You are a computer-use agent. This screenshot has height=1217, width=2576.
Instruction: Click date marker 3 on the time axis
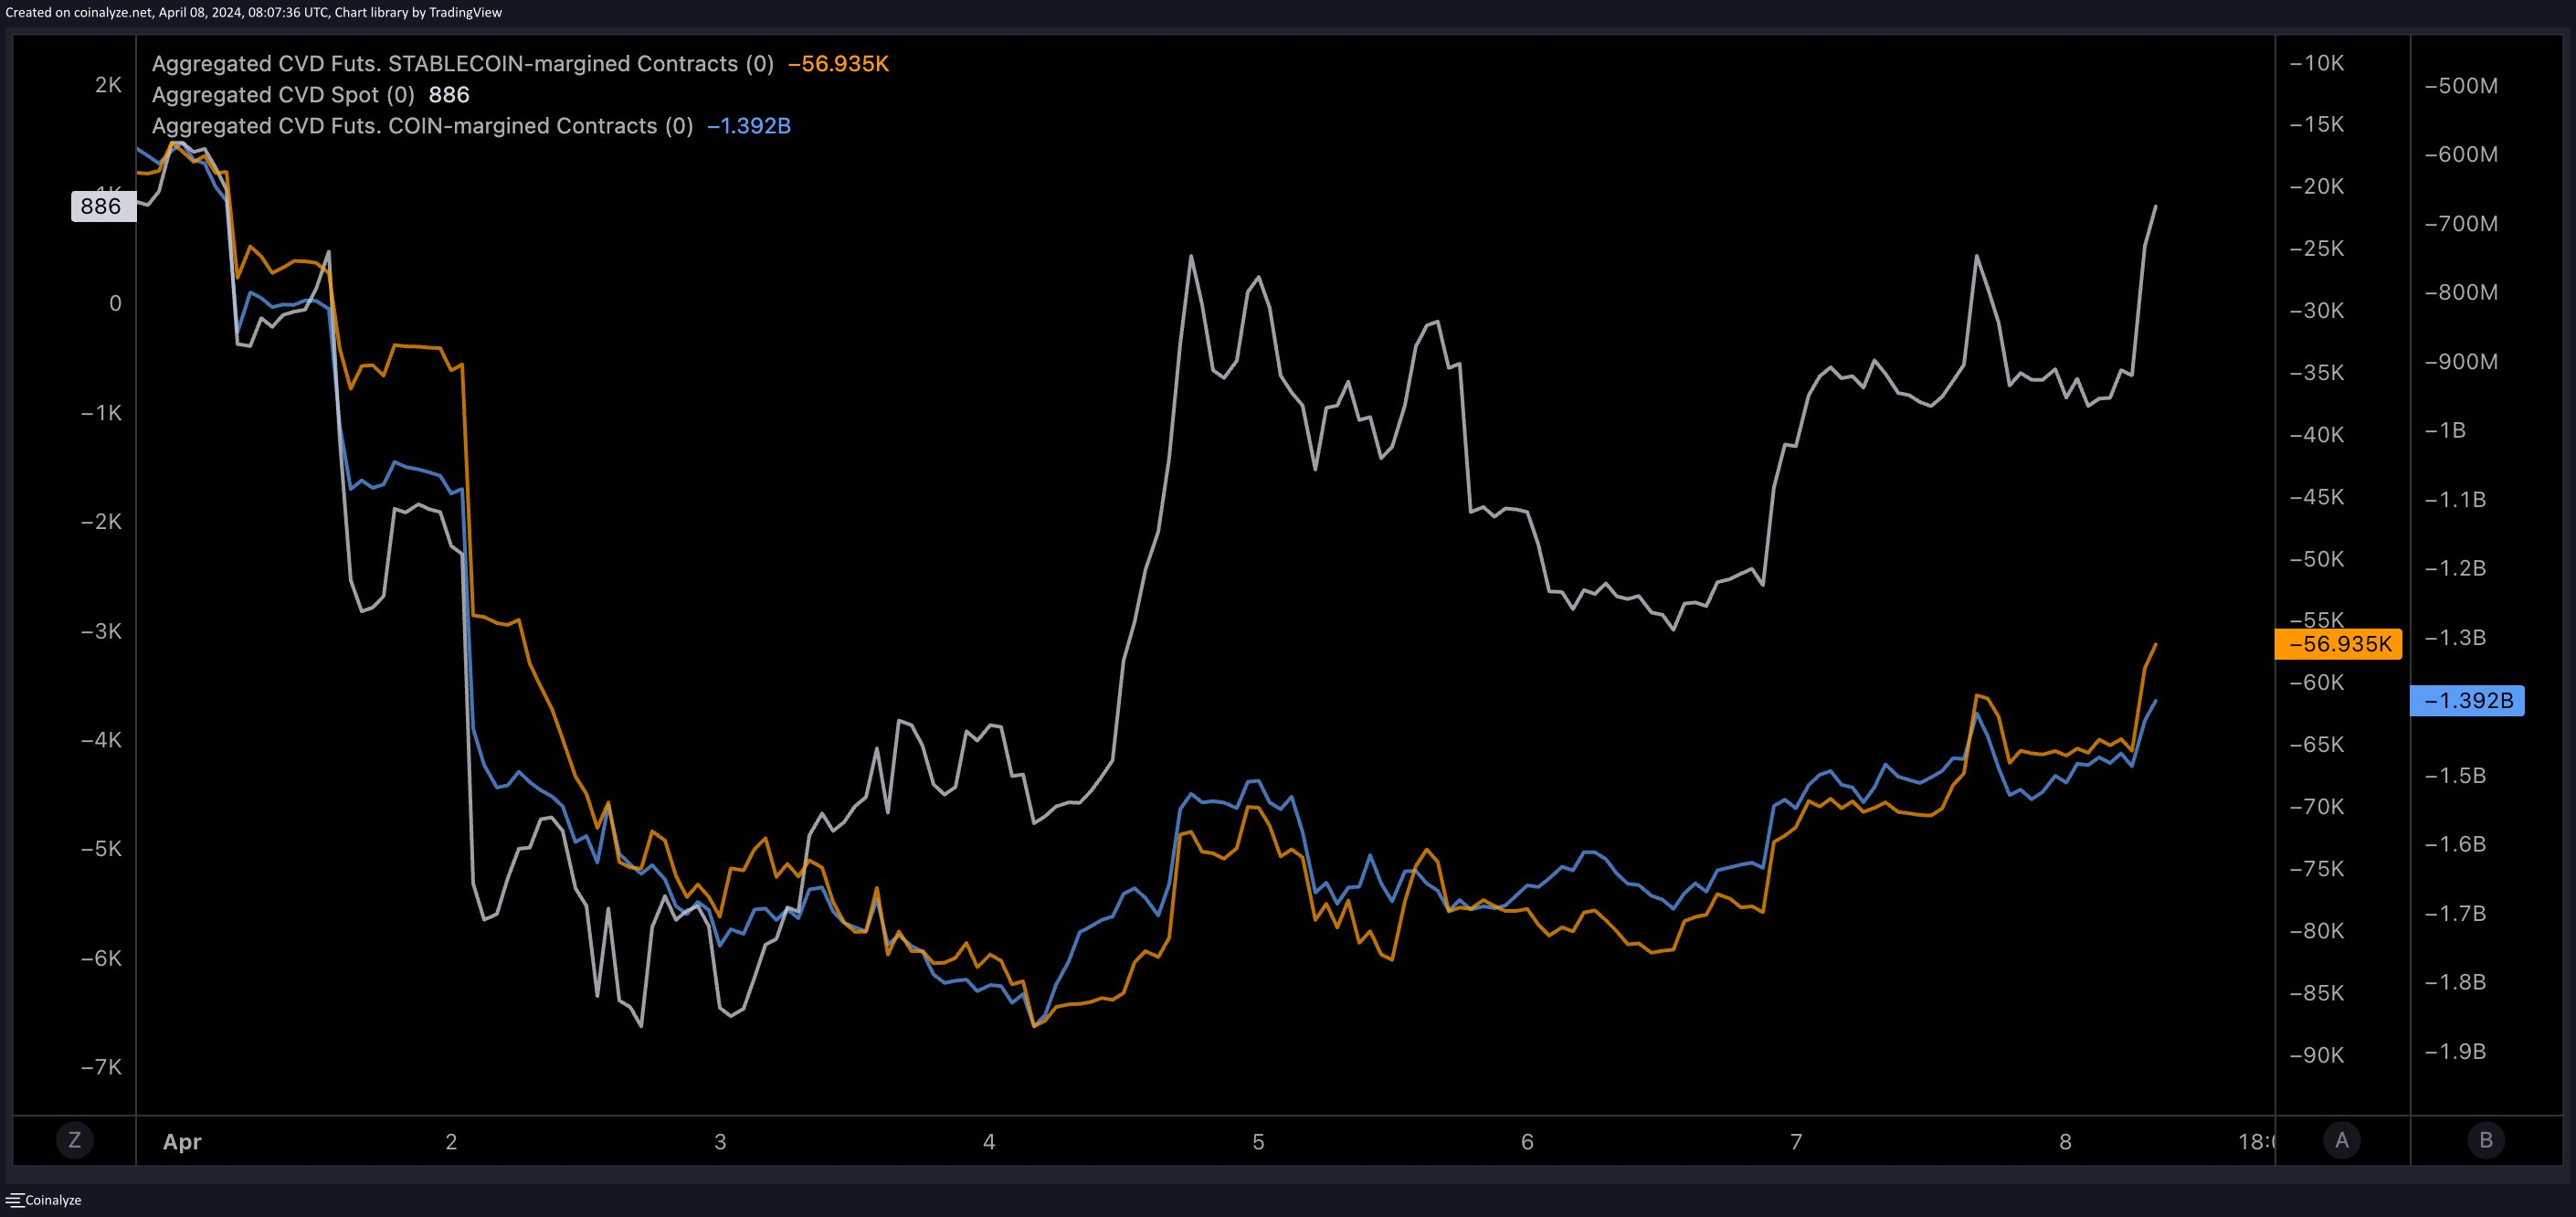tap(720, 1142)
